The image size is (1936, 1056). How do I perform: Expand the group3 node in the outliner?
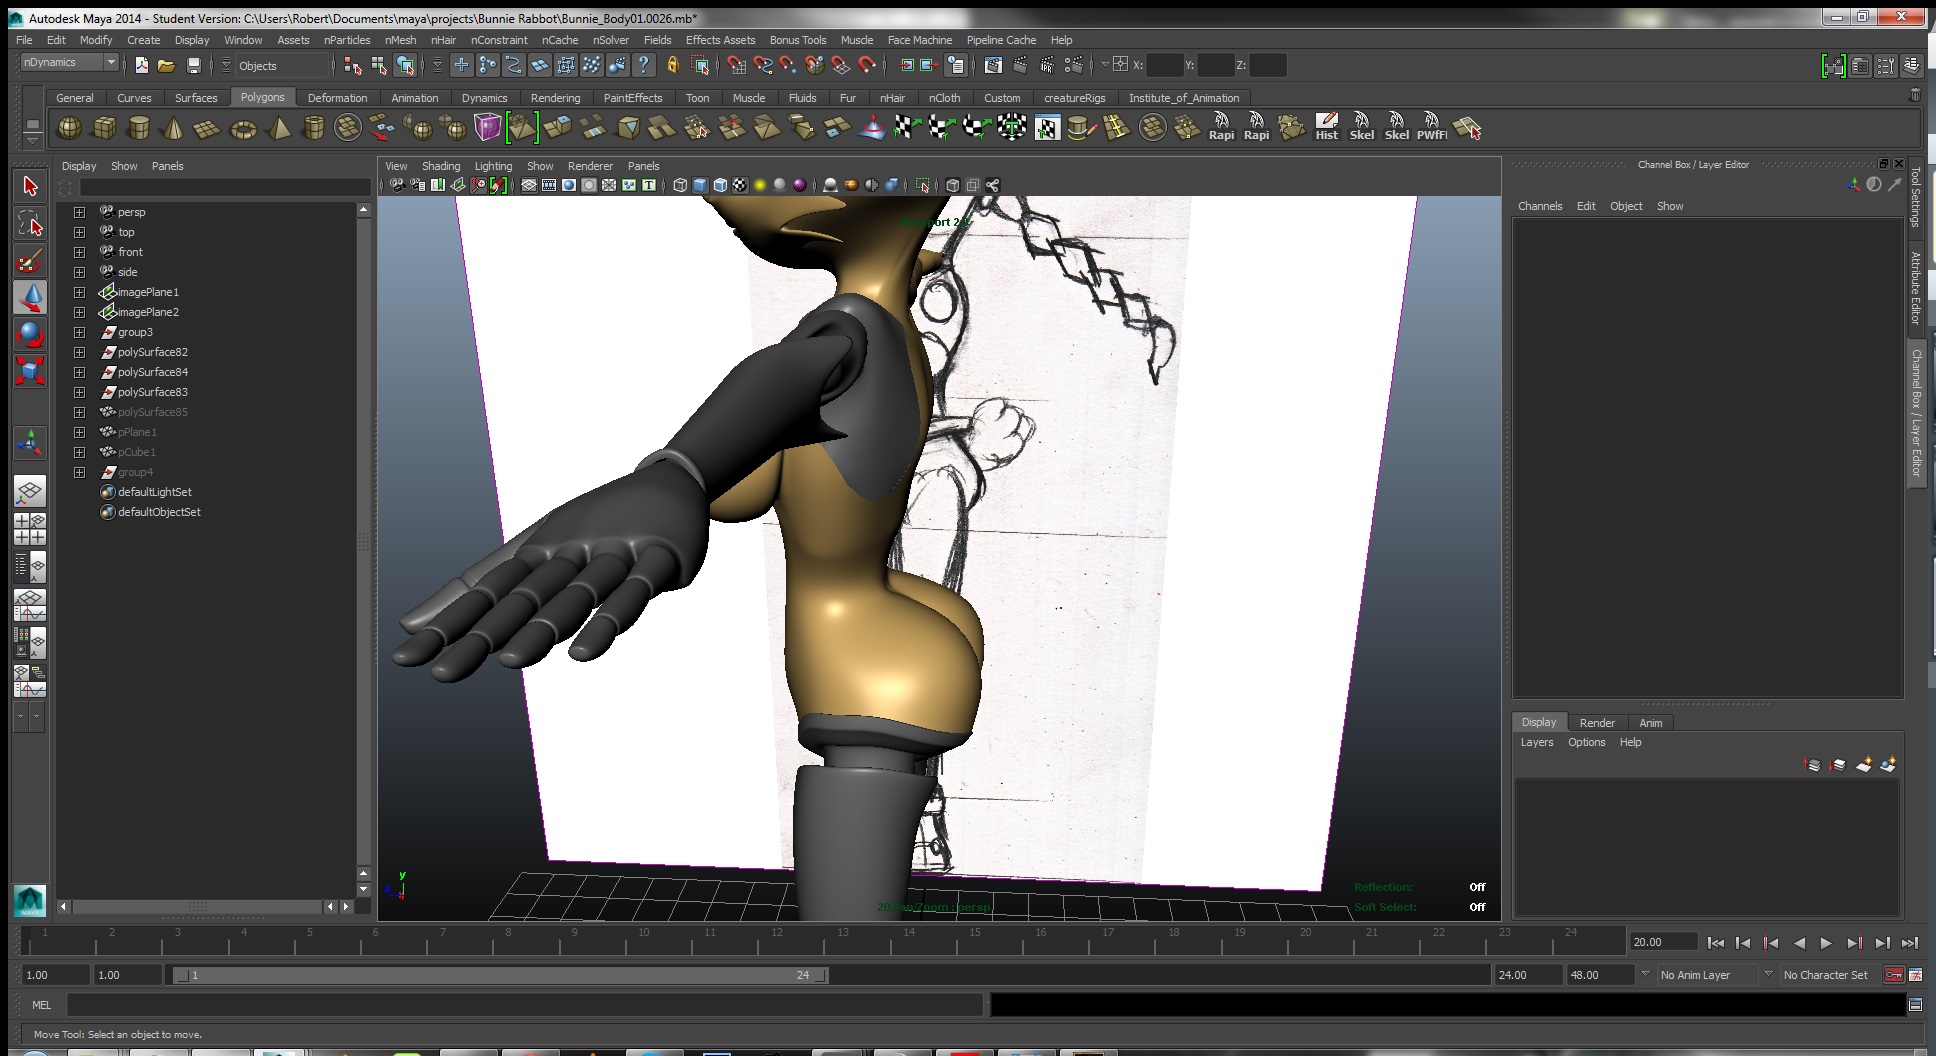[x=79, y=332]
